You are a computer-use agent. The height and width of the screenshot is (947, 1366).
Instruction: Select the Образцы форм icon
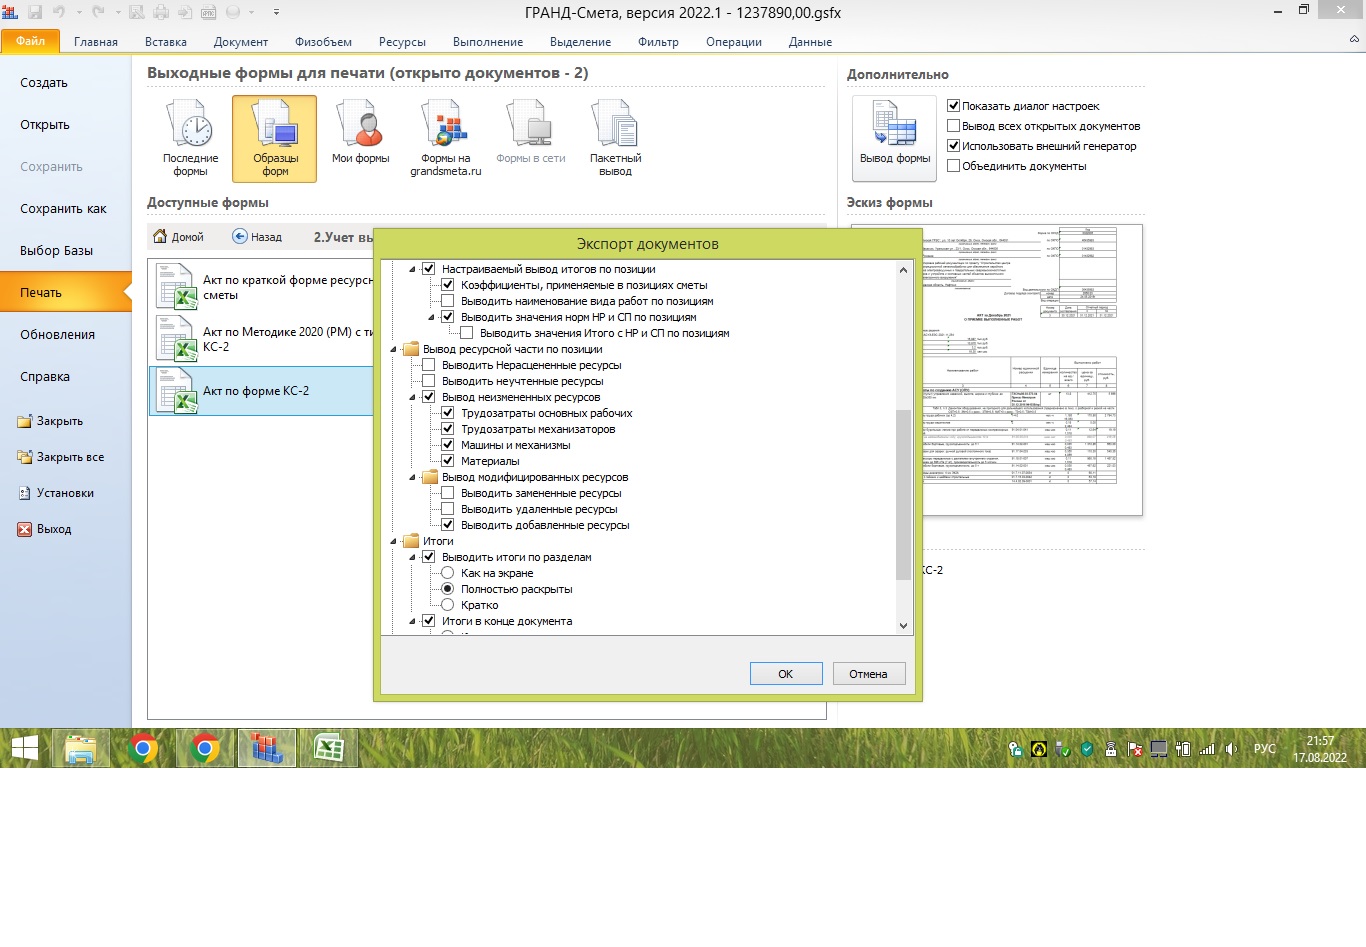[275, 124]
